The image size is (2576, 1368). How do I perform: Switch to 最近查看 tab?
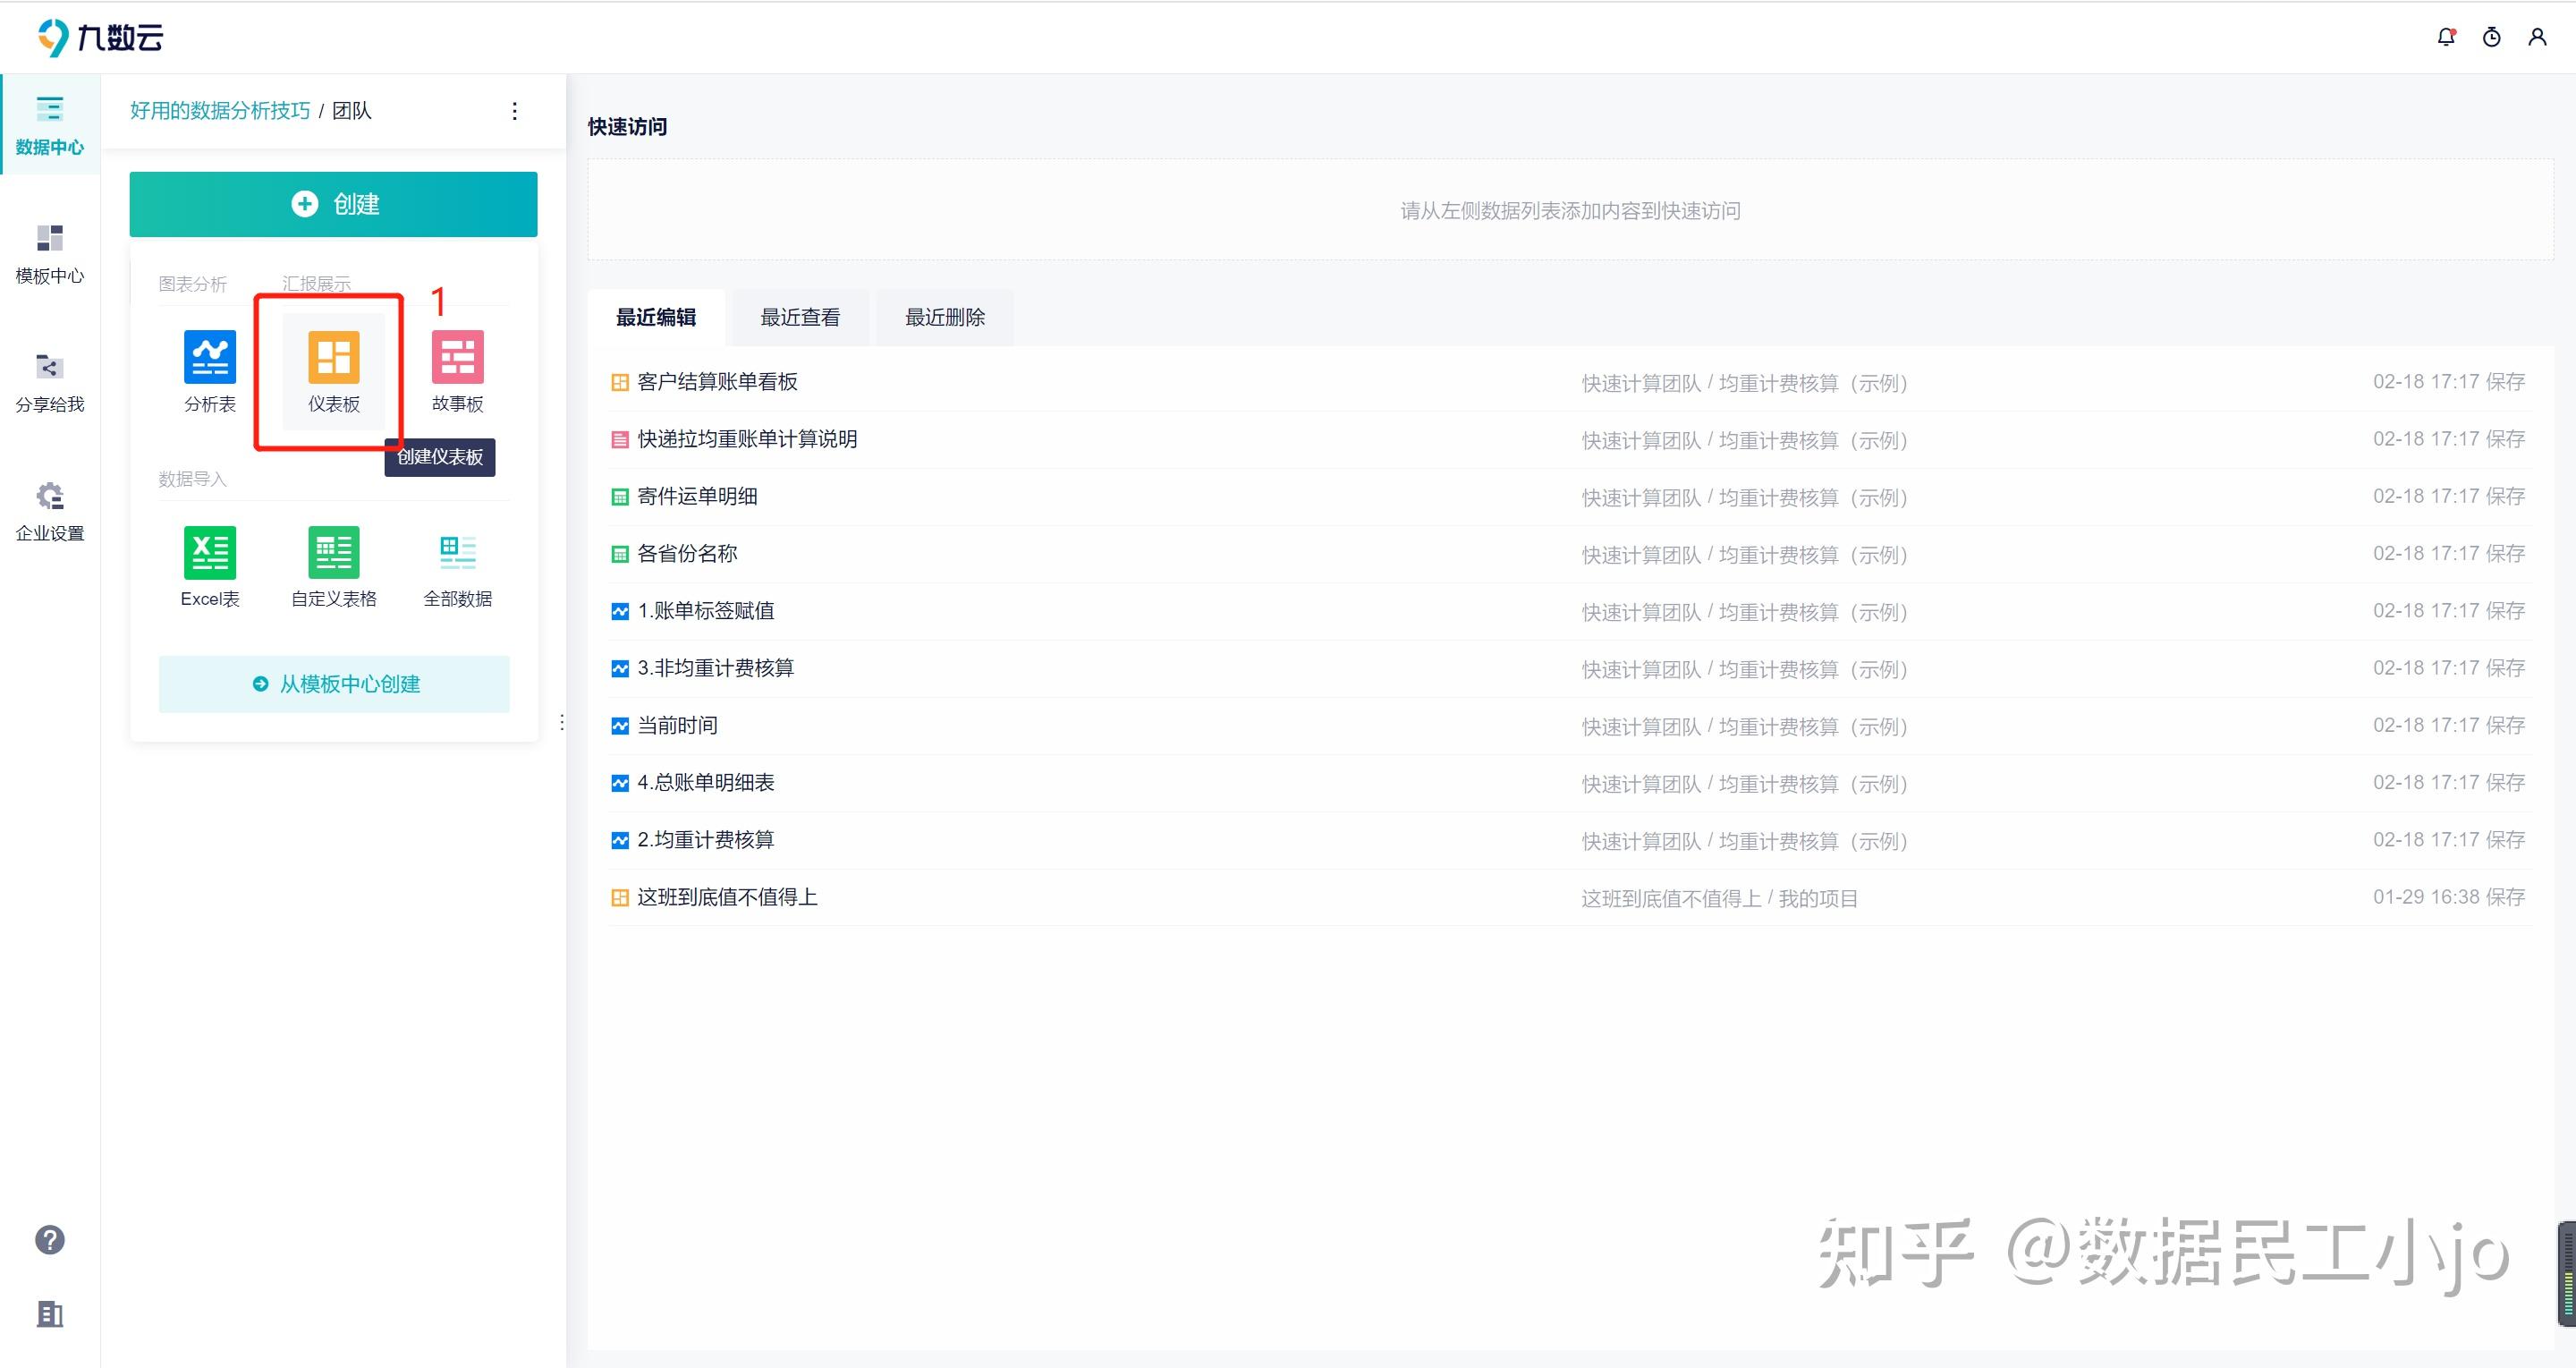800,318
